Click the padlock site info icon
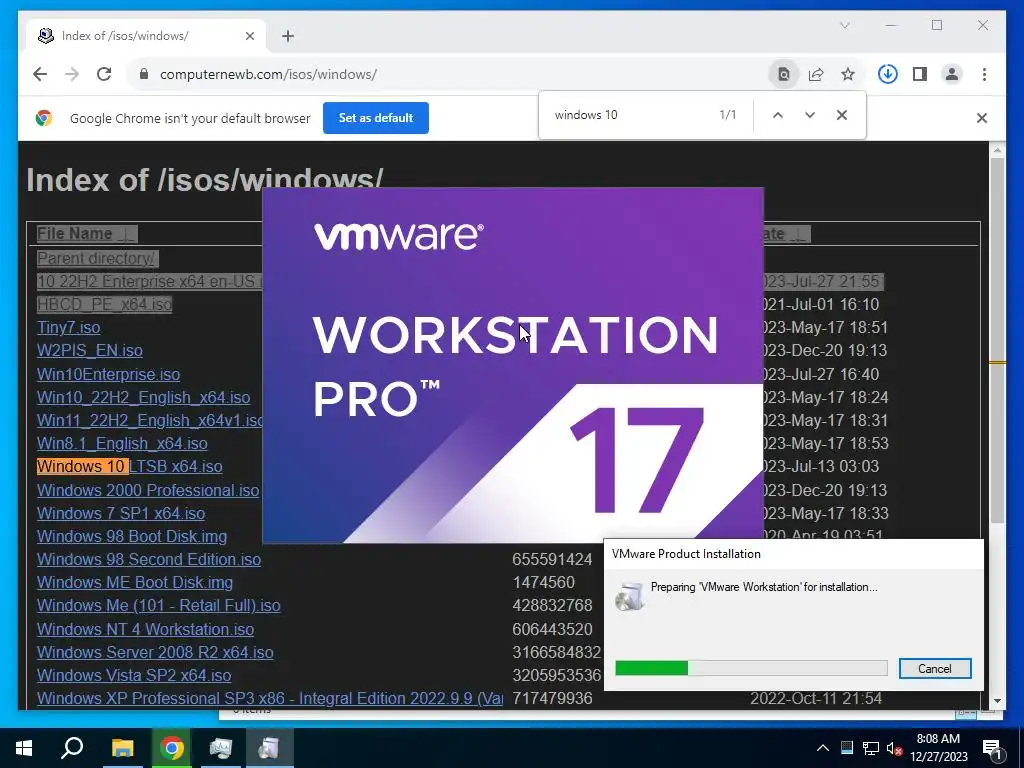Viewport: 1024px width, 768px height. tap(144, 74)
